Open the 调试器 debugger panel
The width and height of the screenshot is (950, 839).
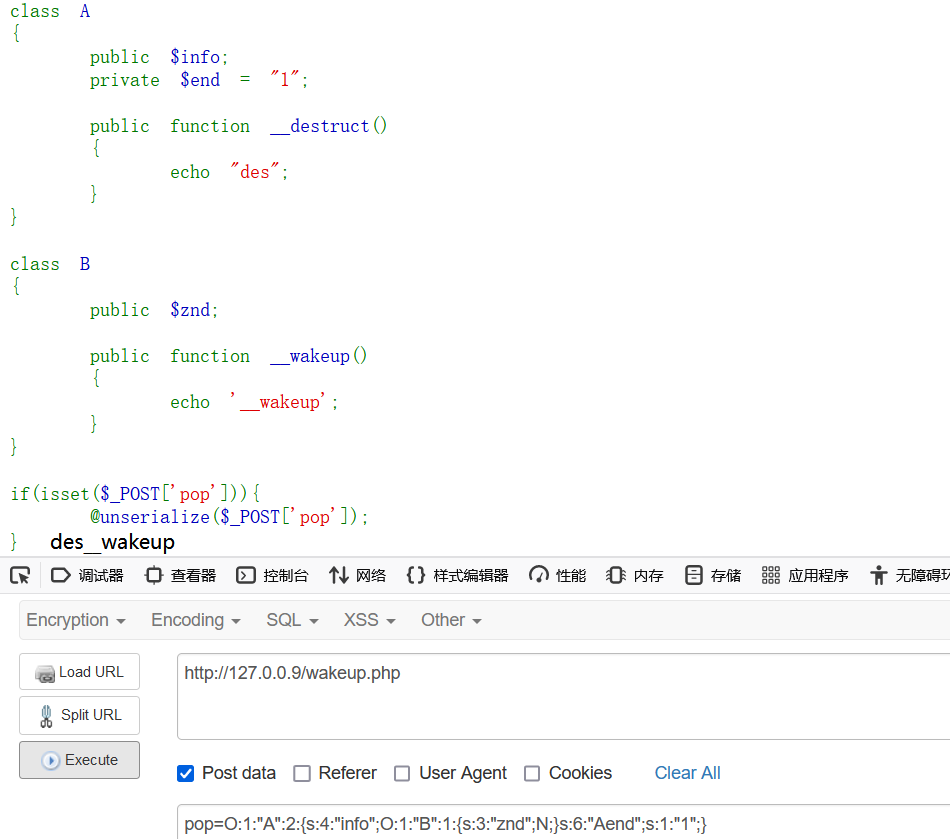87,575
